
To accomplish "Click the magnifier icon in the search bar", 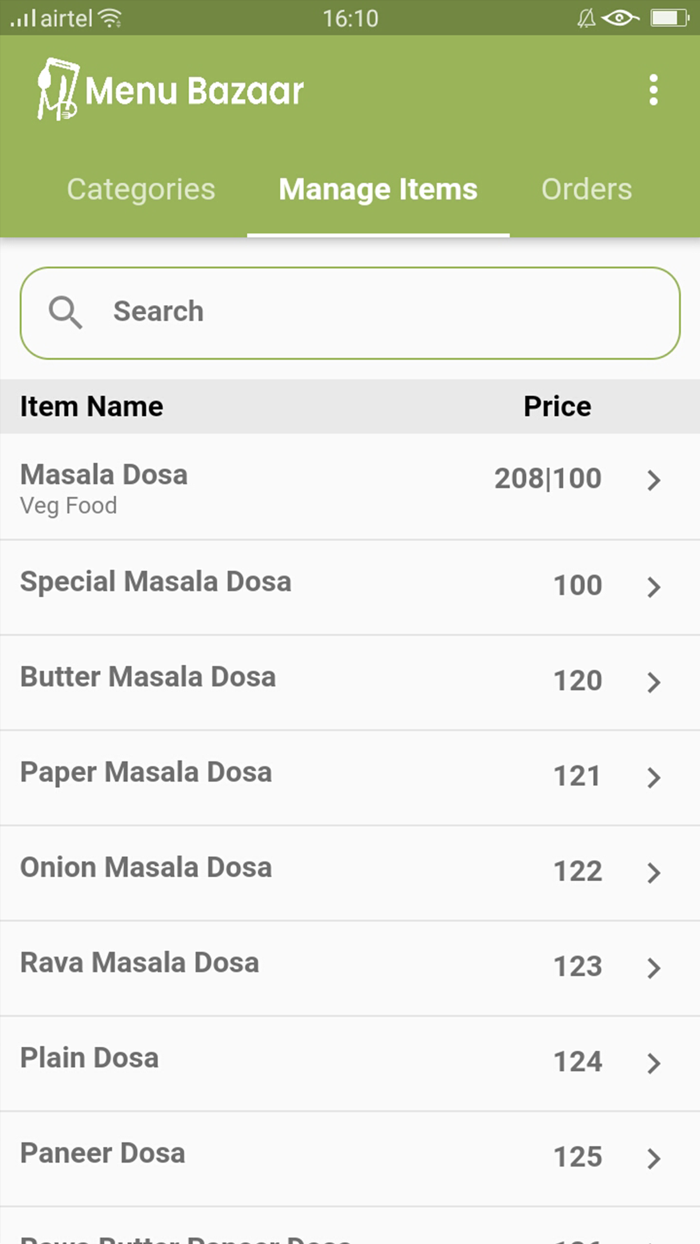I will [x=64, y=312].
